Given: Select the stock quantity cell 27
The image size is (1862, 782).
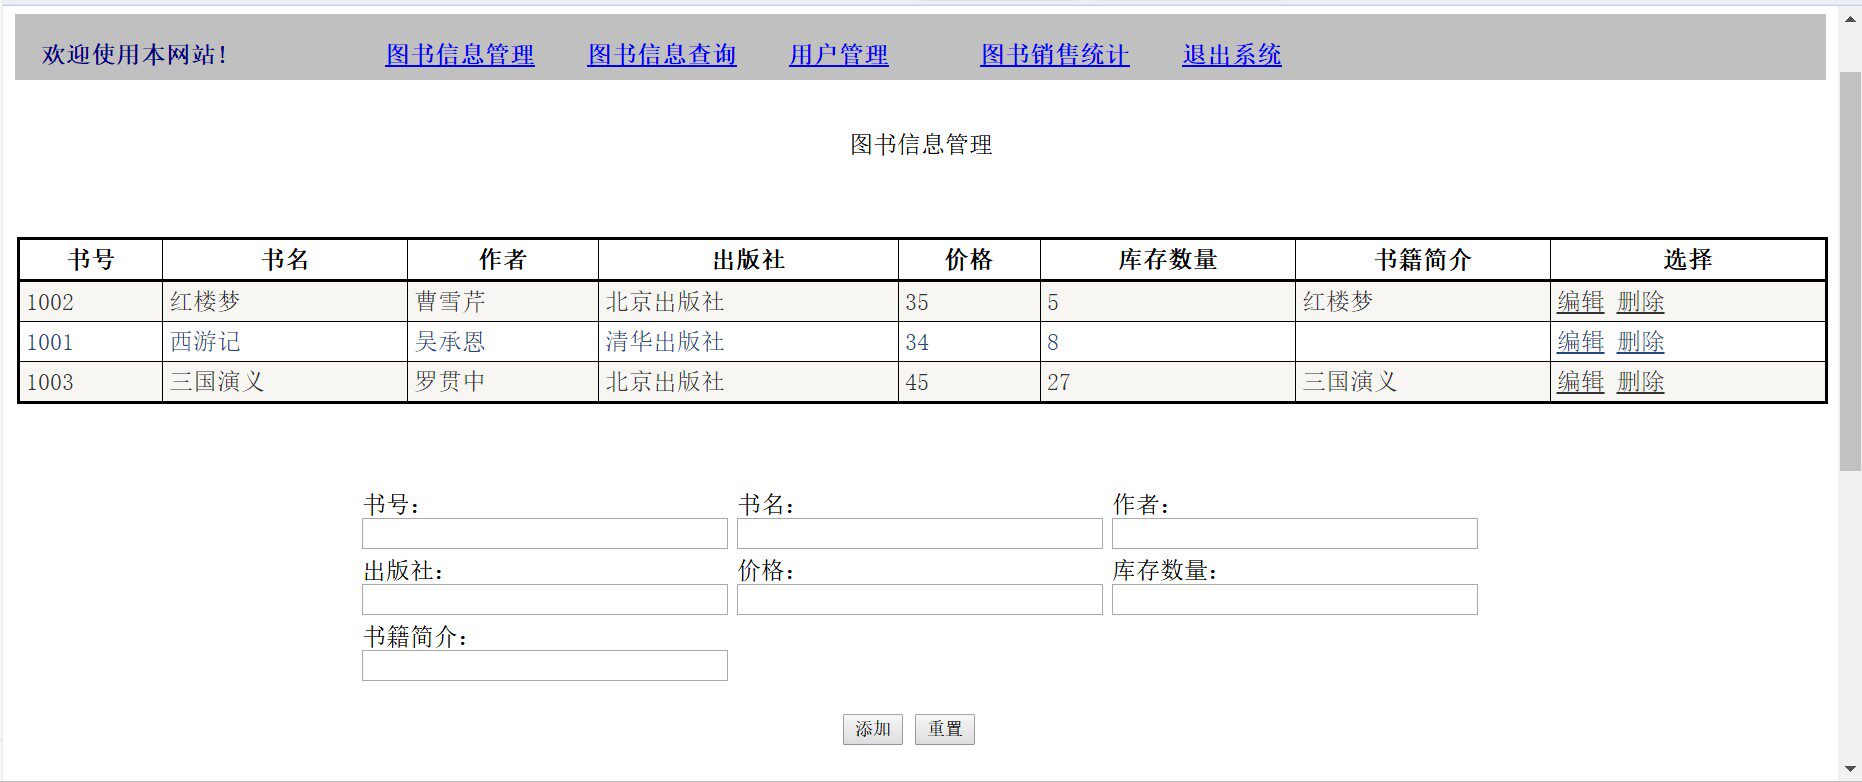Looking at the screenshot, I should [x=1168, y=381].
